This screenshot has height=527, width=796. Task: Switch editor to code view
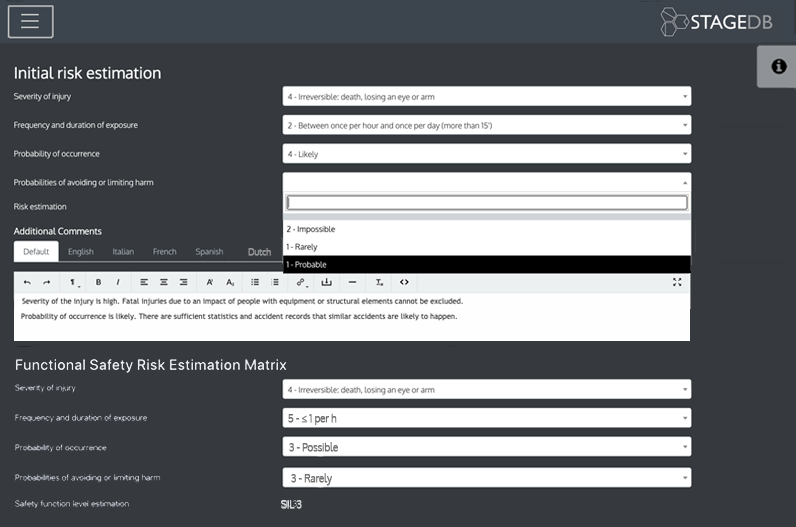[404, 282]
